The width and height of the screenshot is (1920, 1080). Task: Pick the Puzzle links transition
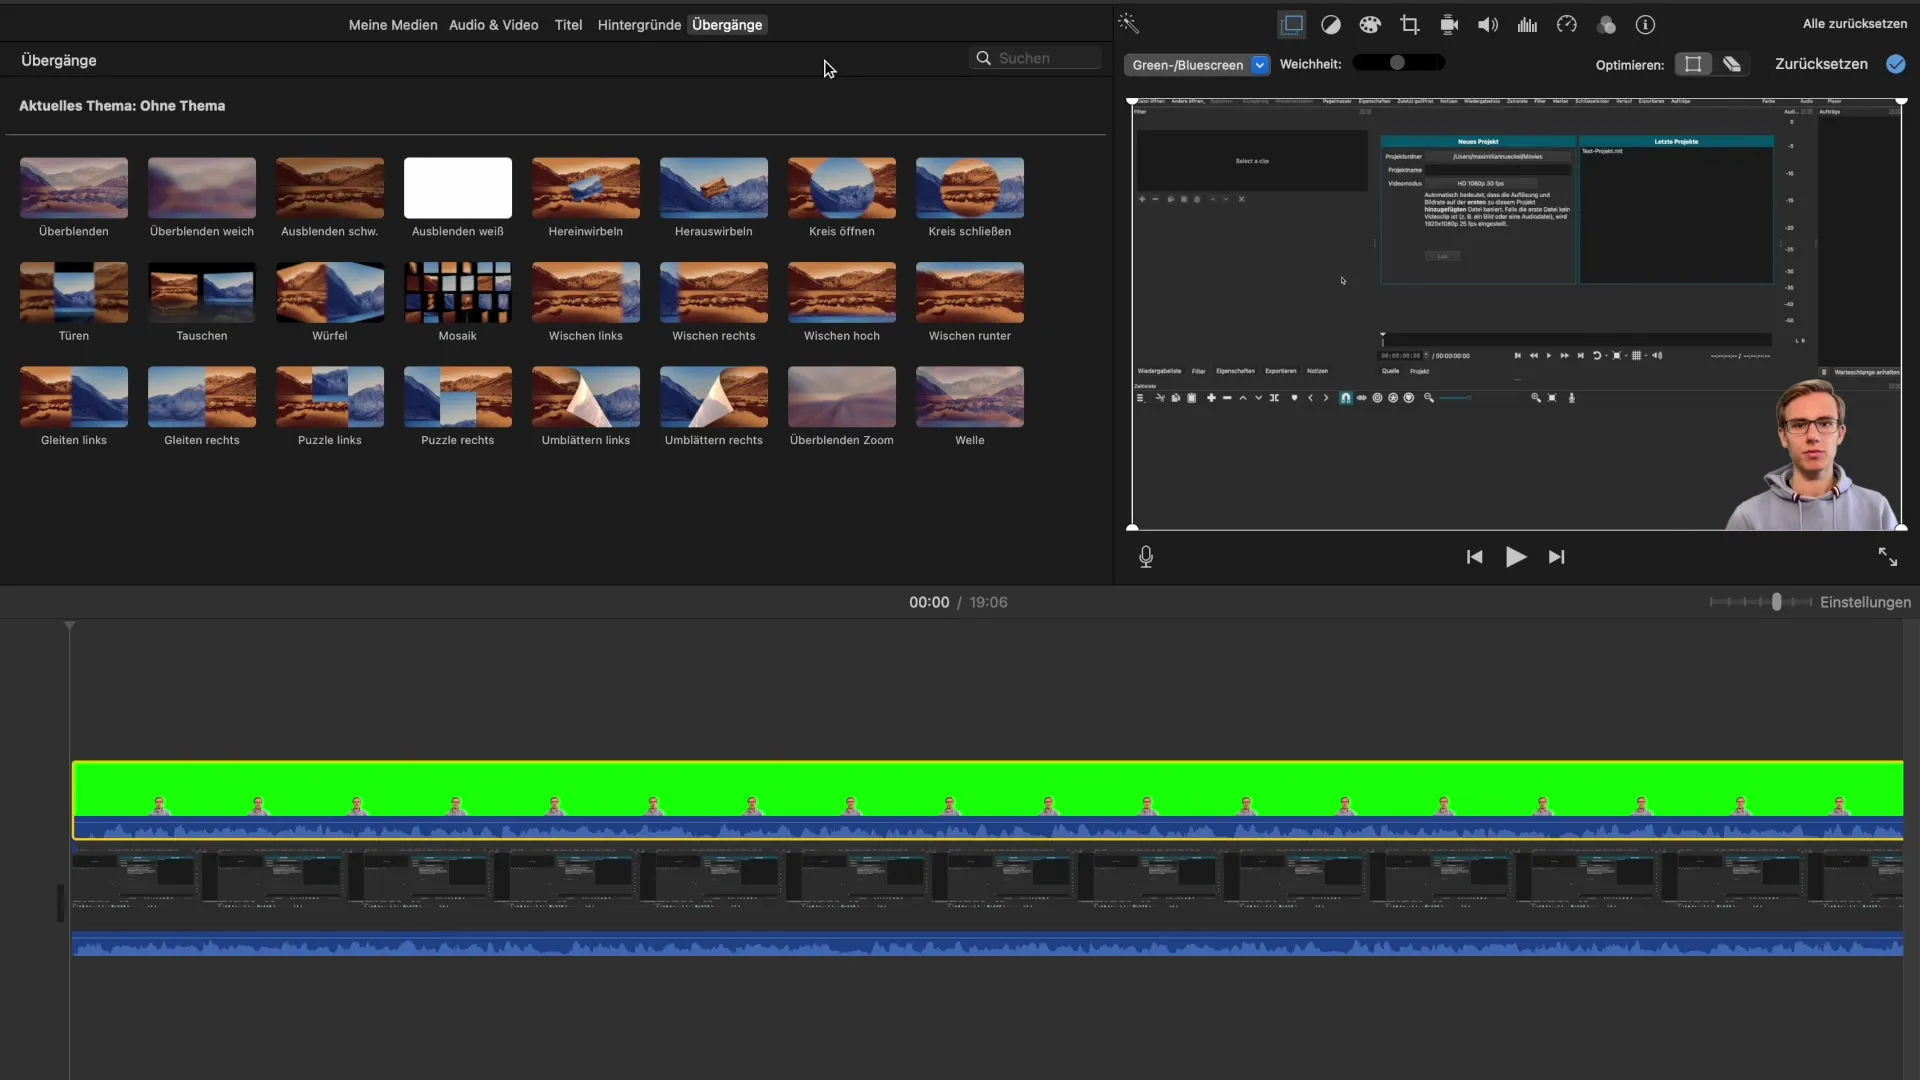(x=330, y=397)
